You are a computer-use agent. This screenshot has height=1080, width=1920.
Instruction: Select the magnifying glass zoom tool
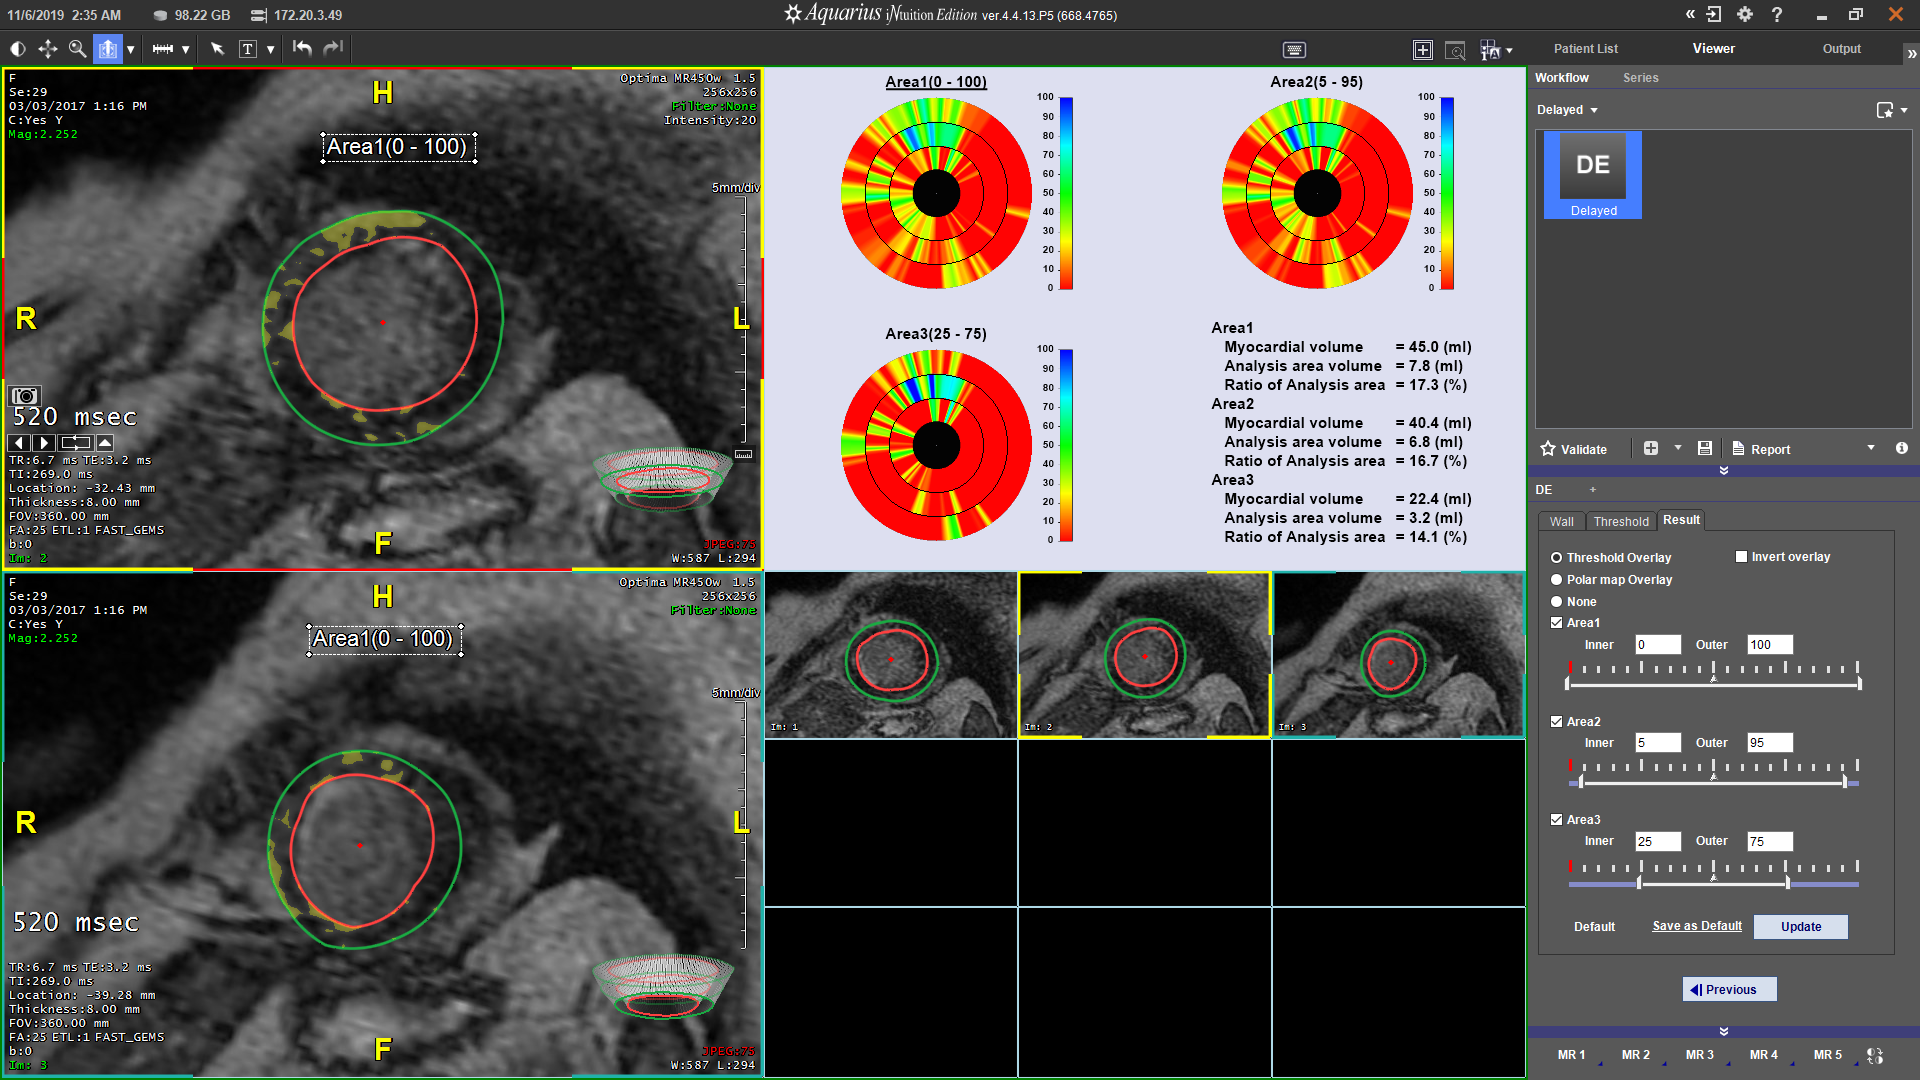tap(77, 48)
